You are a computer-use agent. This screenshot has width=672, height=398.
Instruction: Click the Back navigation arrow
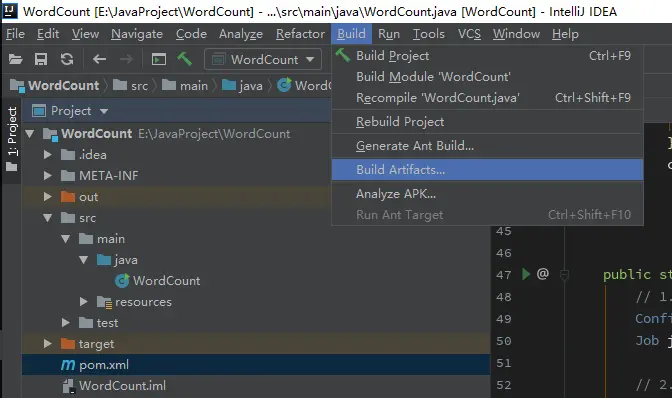click(x=99, y=59)
